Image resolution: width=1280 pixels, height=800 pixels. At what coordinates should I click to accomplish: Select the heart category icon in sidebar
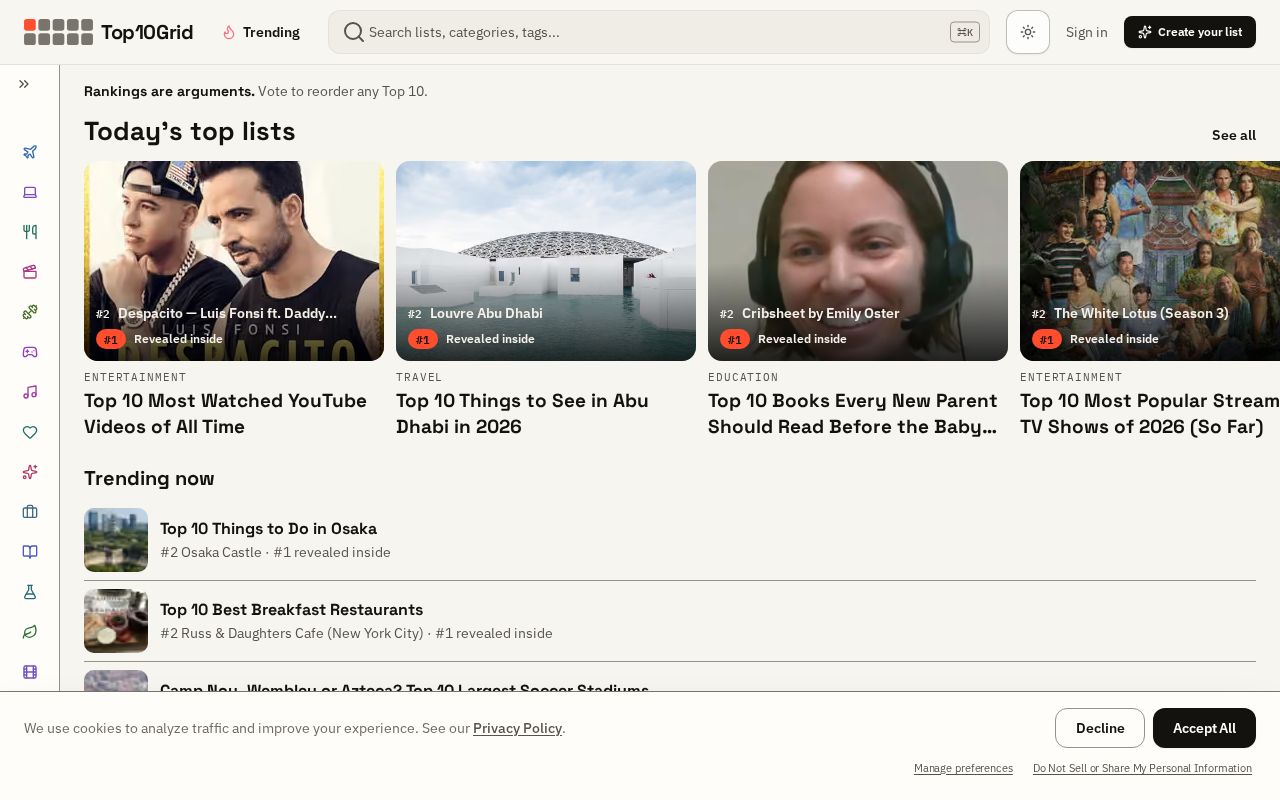tap(30, 432)
